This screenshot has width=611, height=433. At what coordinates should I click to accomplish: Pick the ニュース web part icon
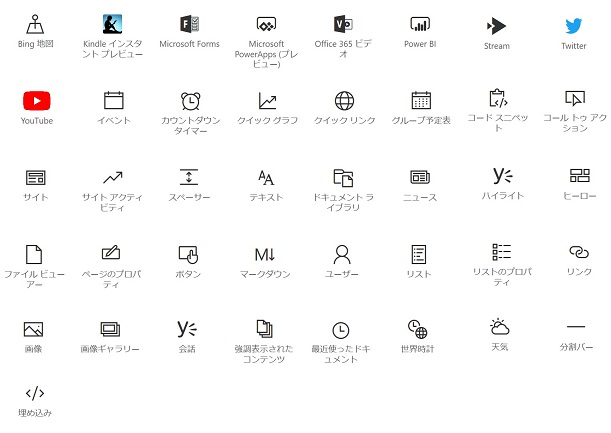(x=420, y=177)
